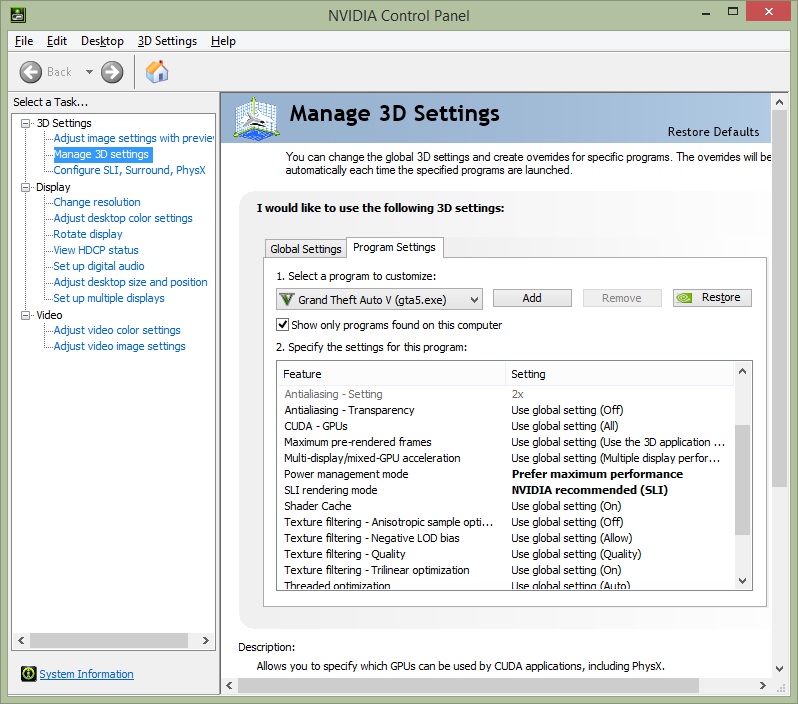Viewport: 798px width, 704px height.
Task: Open the Desktop menu
Action: click(x=102, y=41)
